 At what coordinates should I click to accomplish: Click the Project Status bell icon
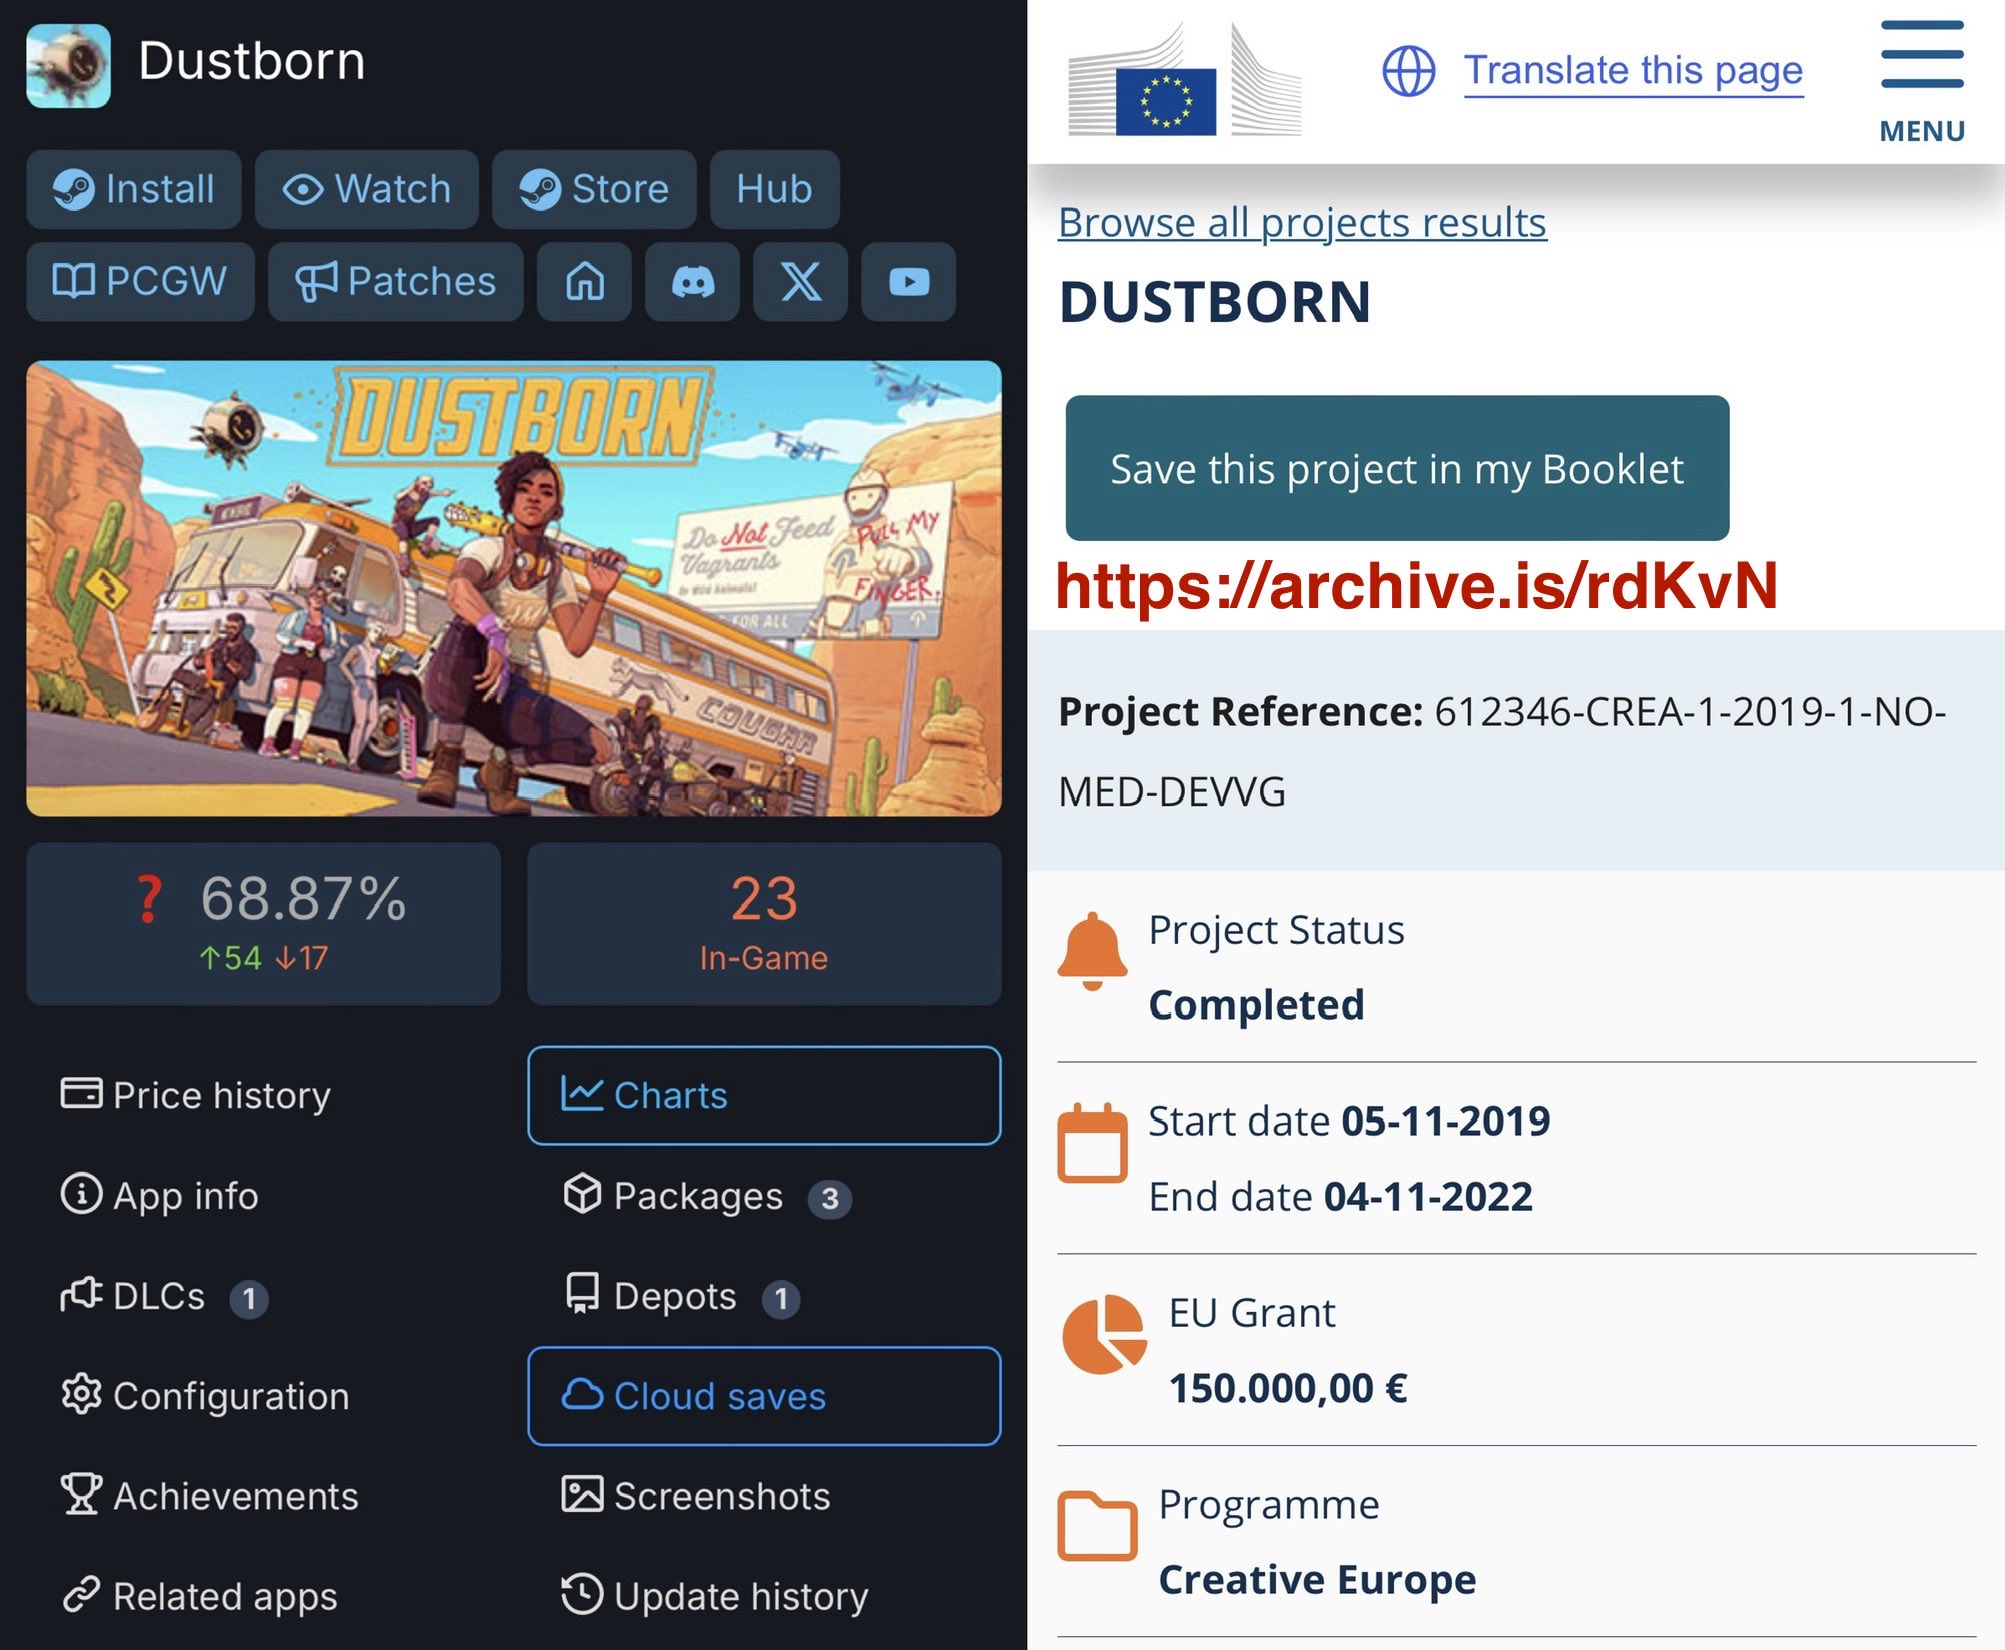pos(1092,951)
